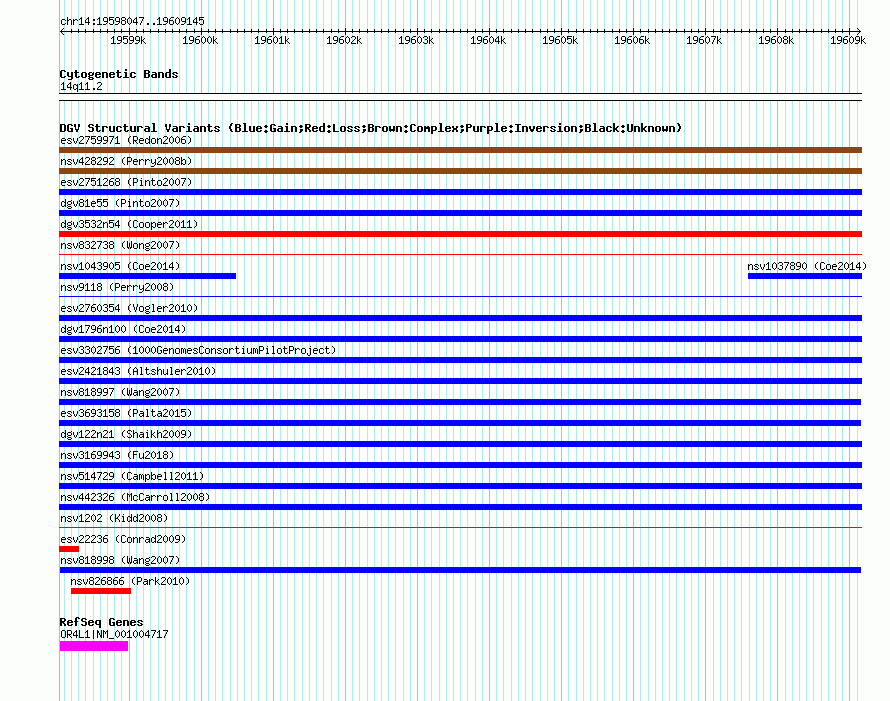This screenshot has height=701, width=890.
Task: Click the esv3302756 blue gain bar
Action: pos(460,360)
